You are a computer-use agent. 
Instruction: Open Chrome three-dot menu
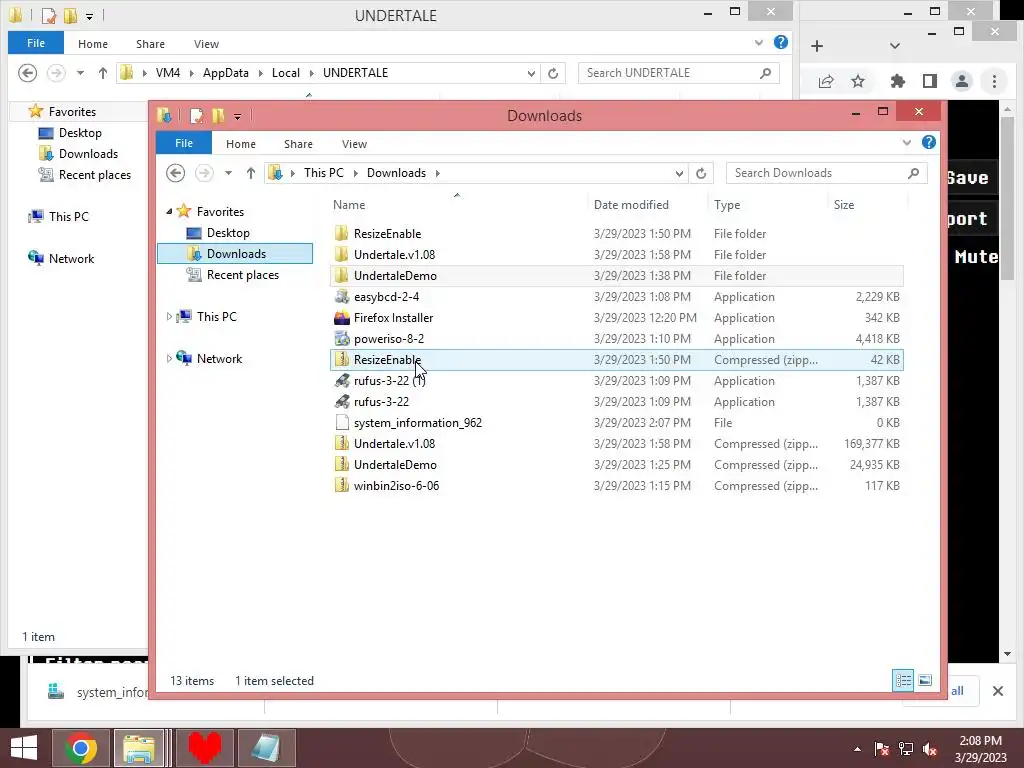[x=994, y=81]
